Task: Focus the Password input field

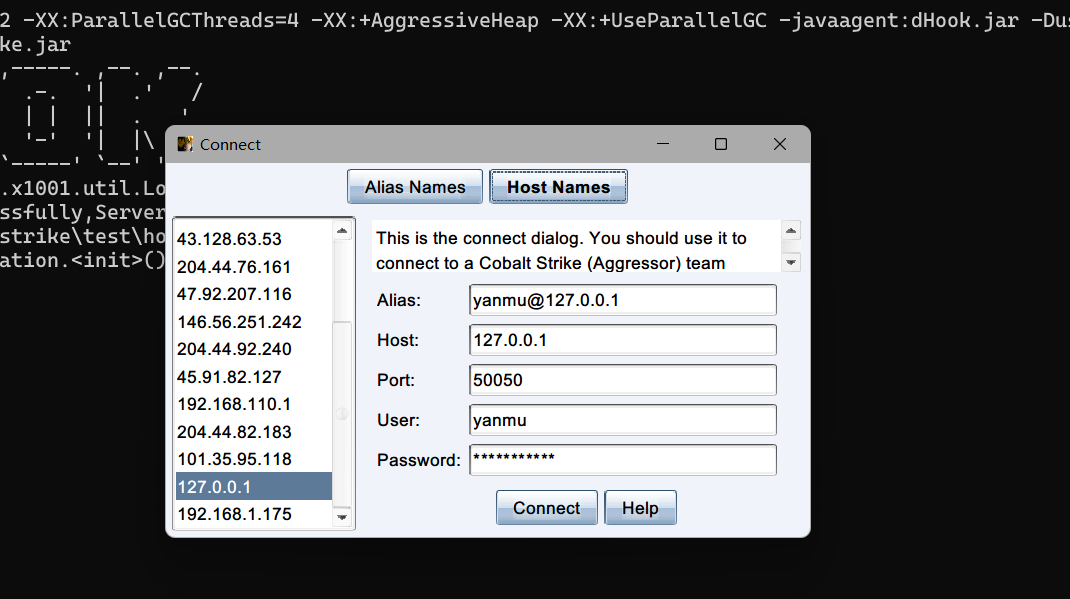Action: coord(622,460)
